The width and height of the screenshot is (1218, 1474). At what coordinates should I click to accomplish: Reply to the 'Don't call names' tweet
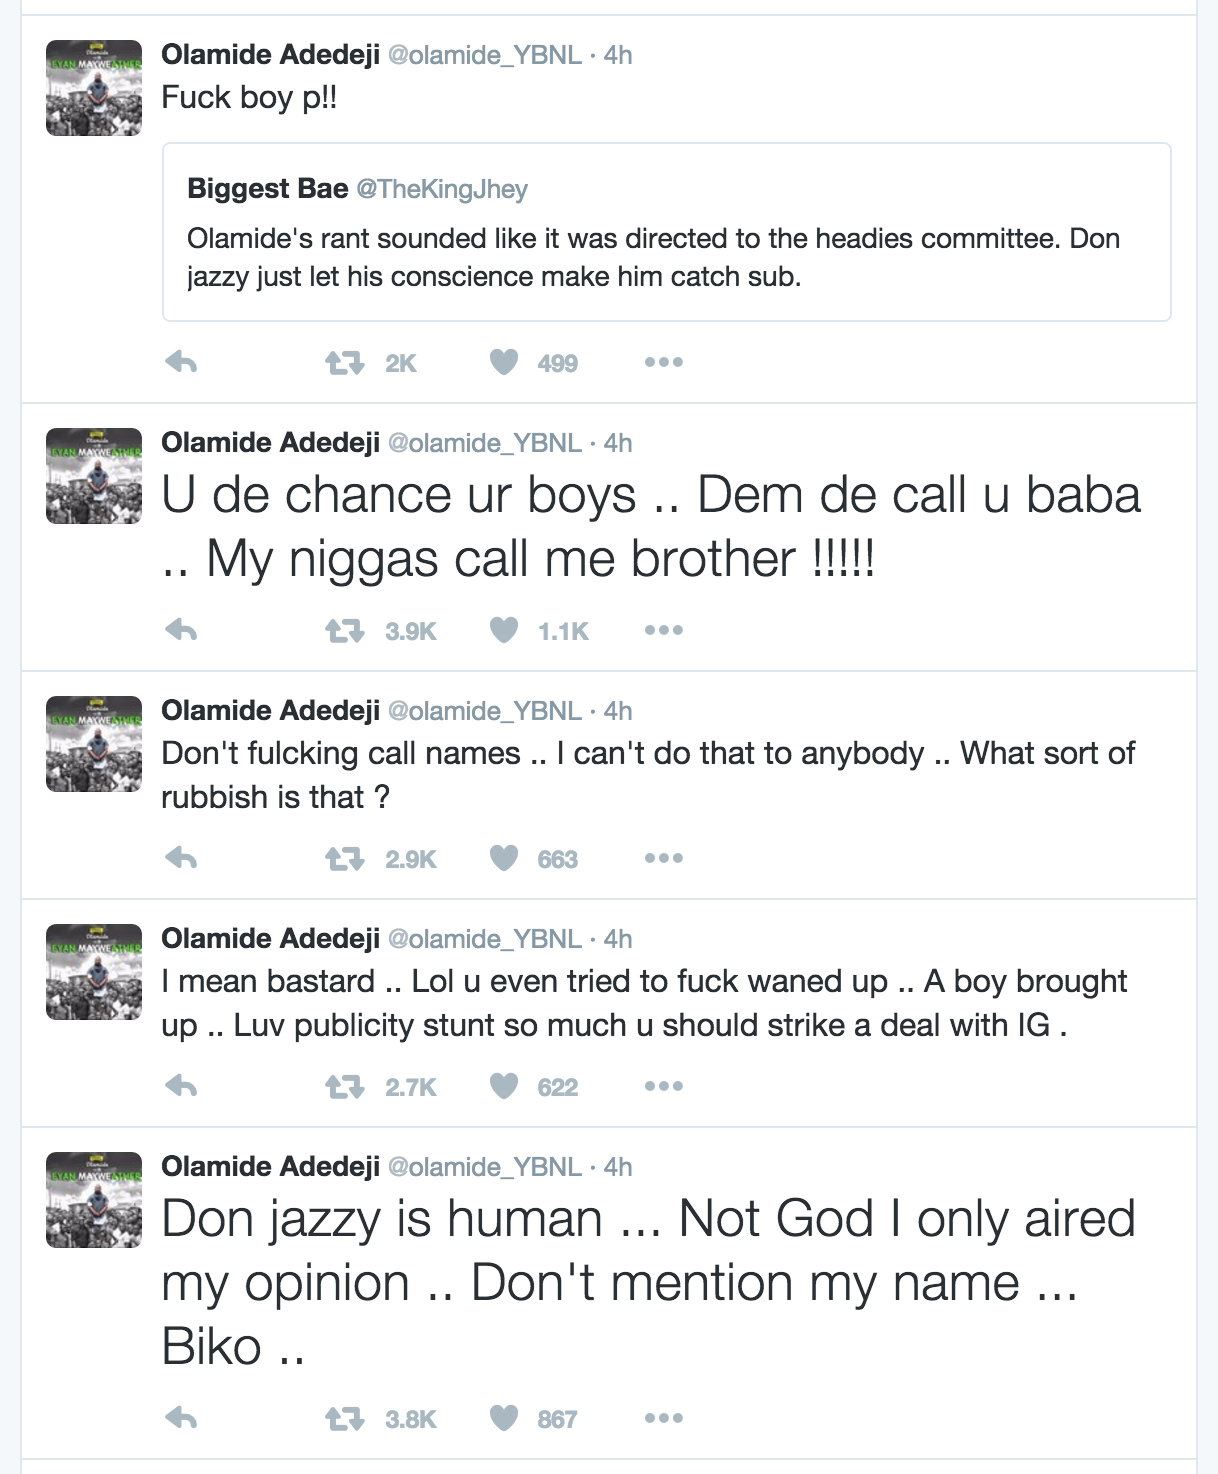[181, 858]
